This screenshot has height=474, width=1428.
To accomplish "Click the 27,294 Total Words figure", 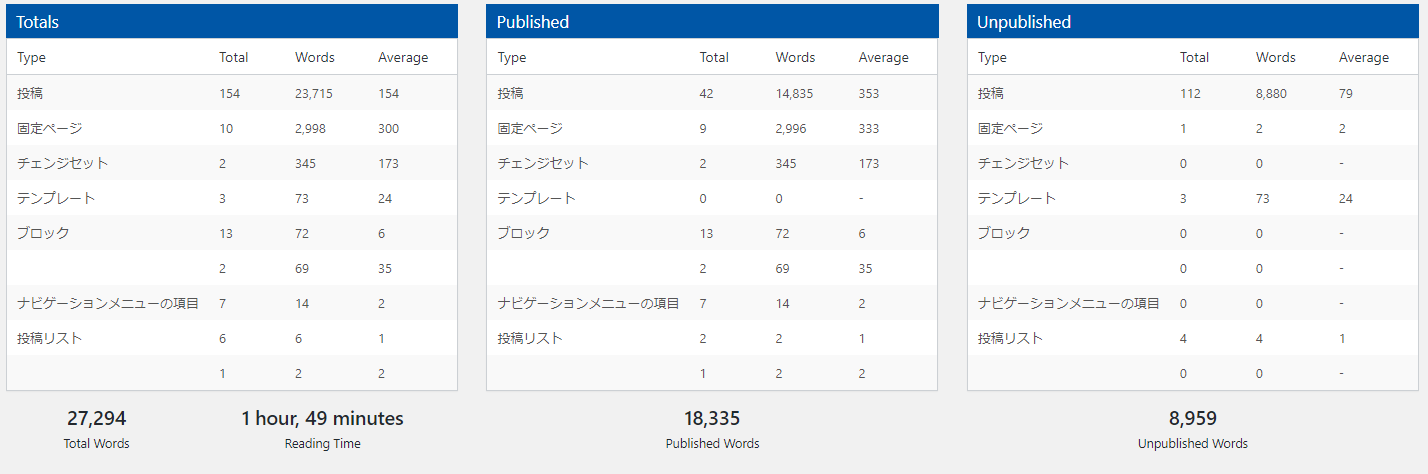I will (x=97, y=419).
